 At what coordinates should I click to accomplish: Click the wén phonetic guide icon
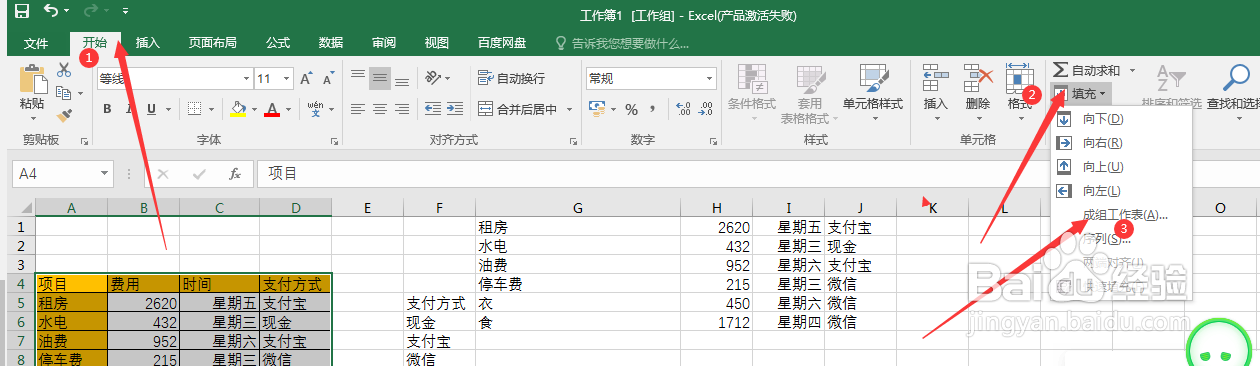click(315, 109)
